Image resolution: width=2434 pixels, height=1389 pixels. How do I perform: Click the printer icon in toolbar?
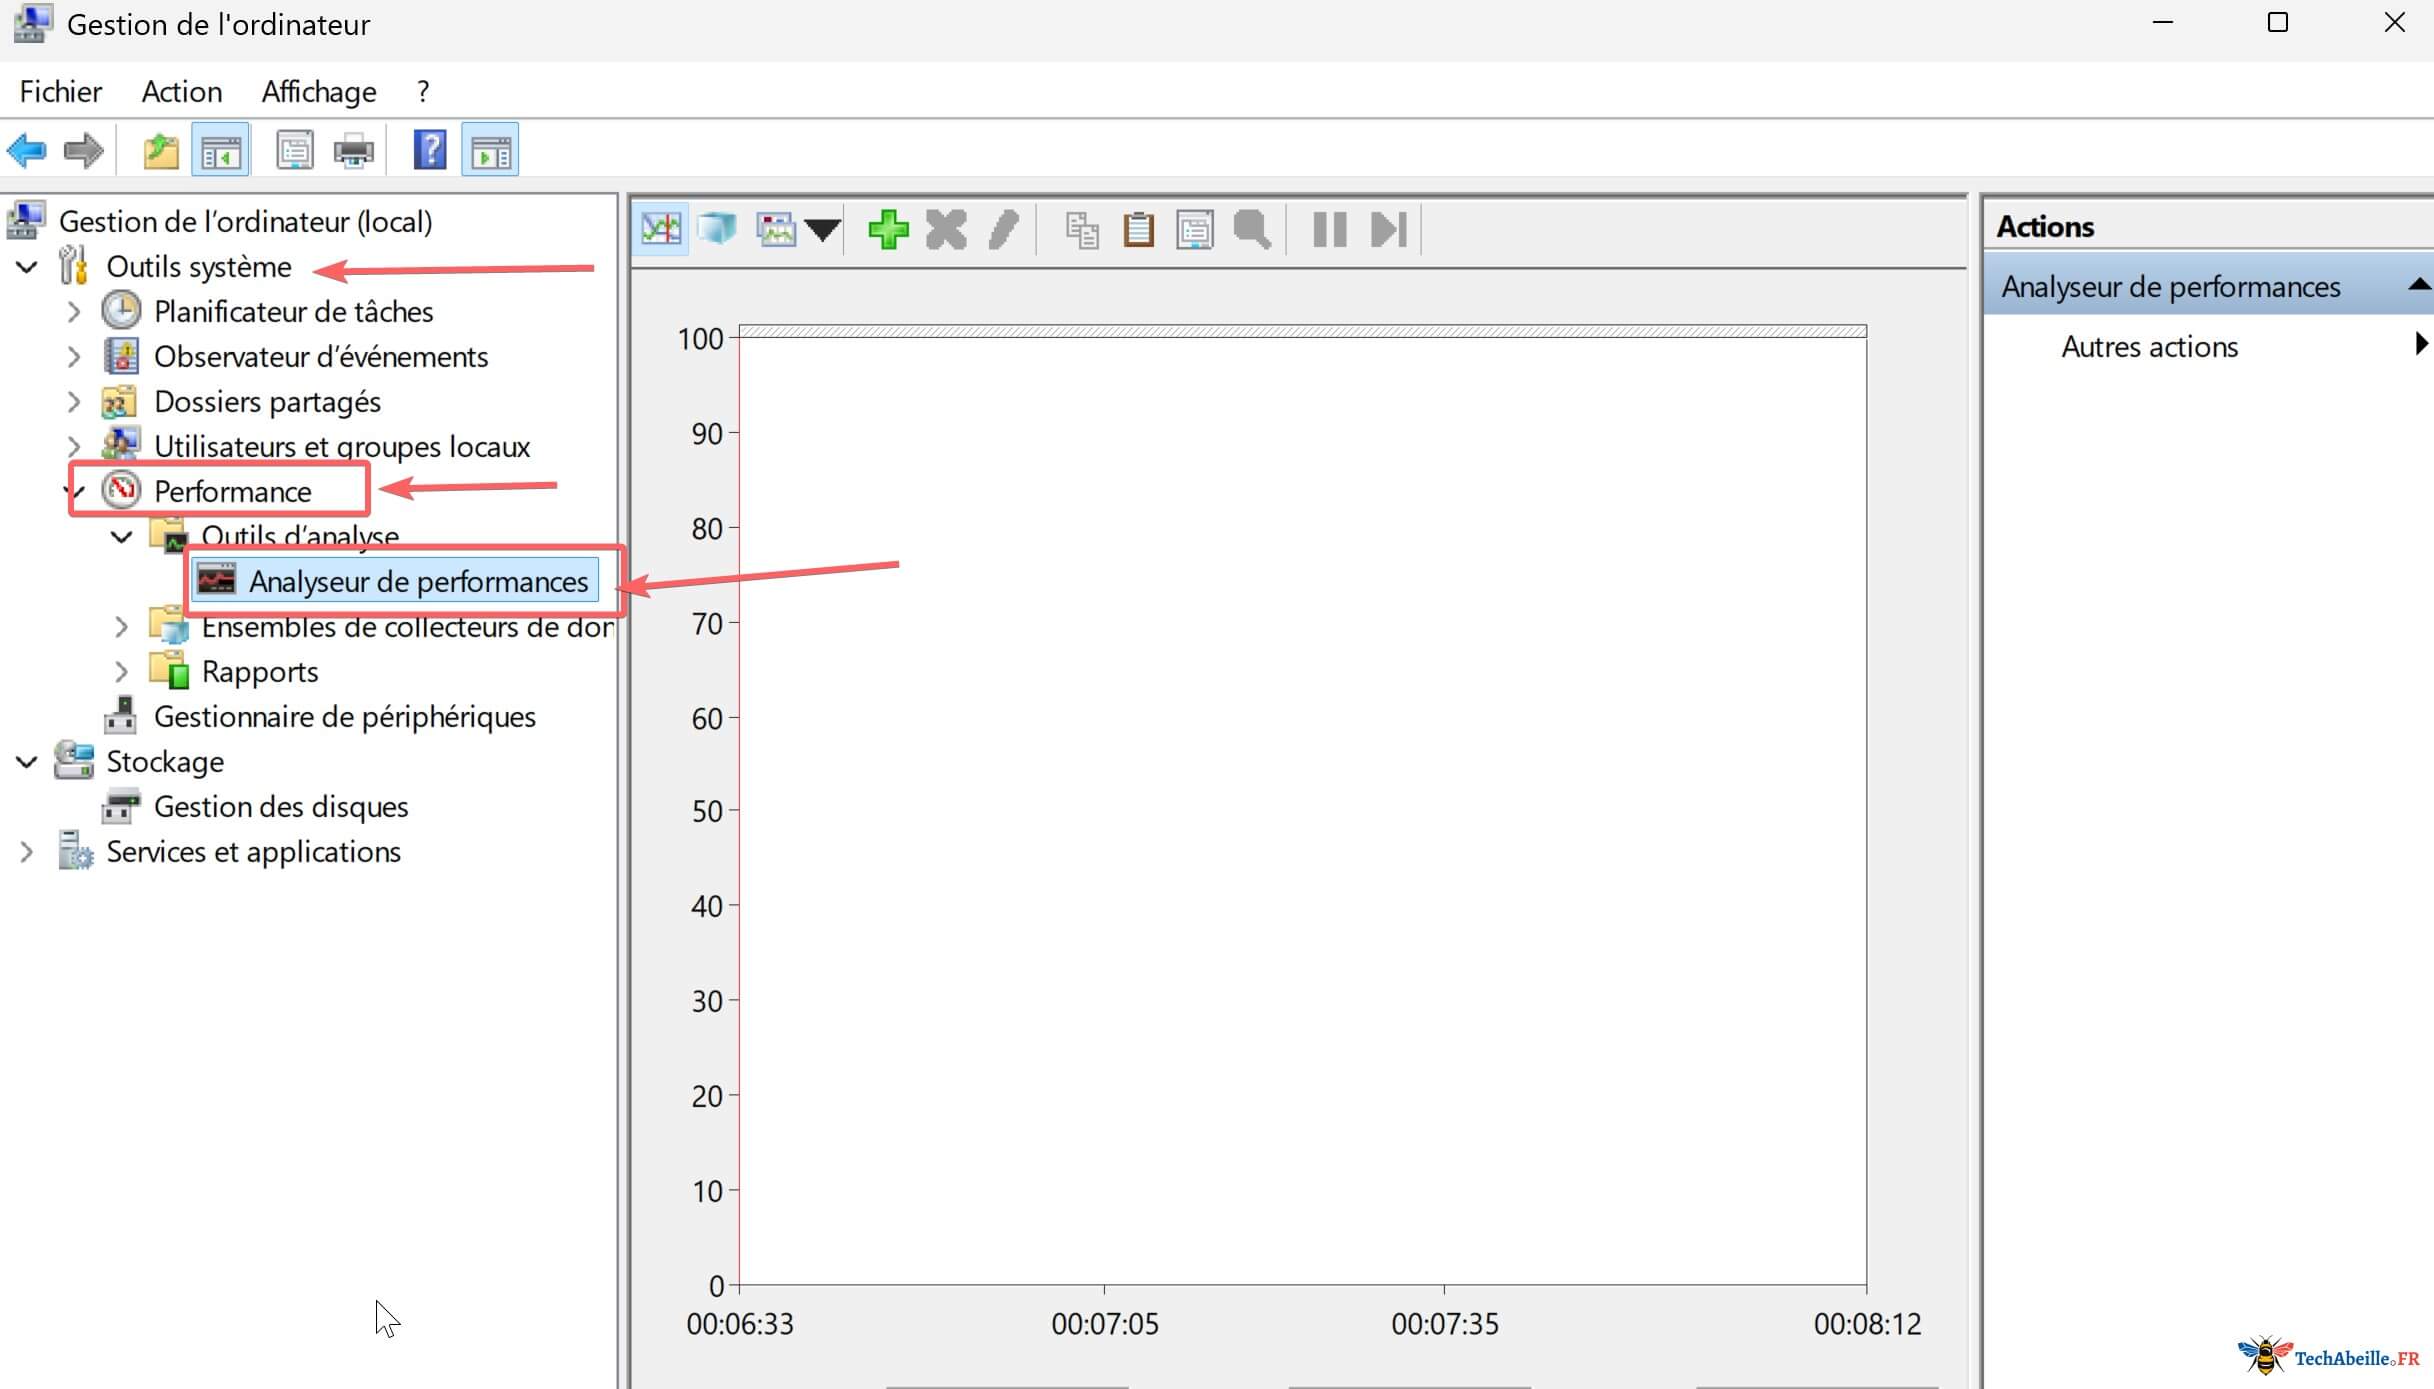353,152
